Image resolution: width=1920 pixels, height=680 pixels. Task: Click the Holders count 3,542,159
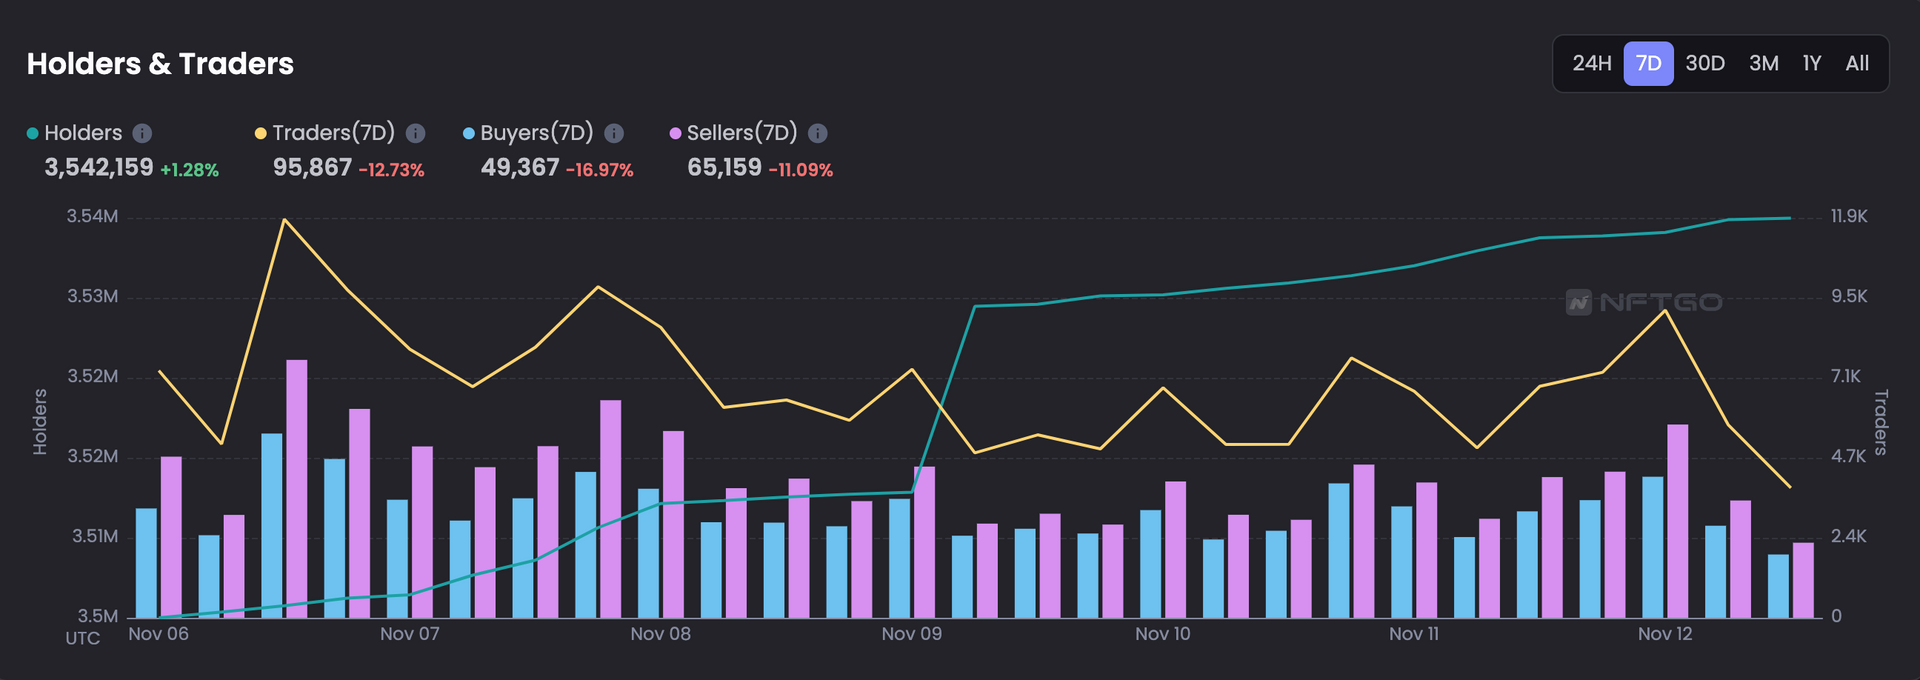coord(99,168)
